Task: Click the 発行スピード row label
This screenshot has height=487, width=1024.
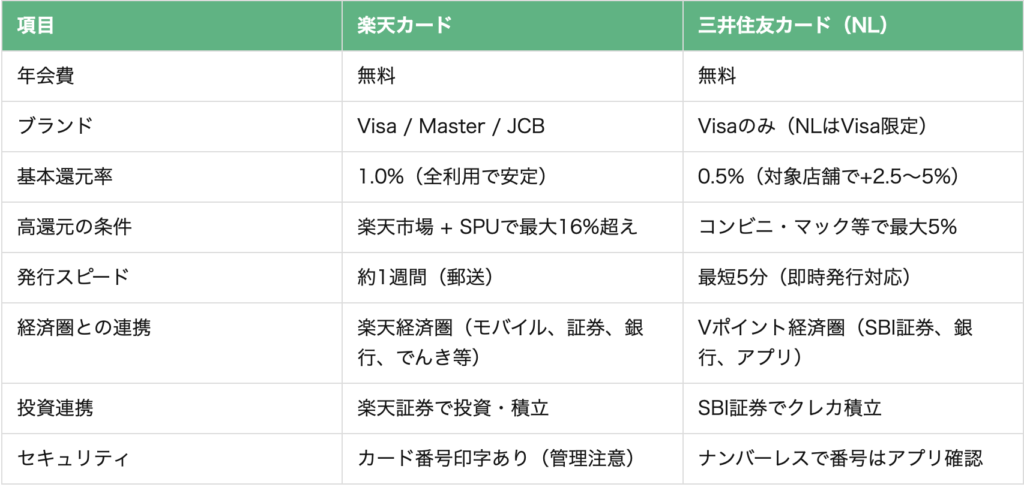Action: point(74,277)
